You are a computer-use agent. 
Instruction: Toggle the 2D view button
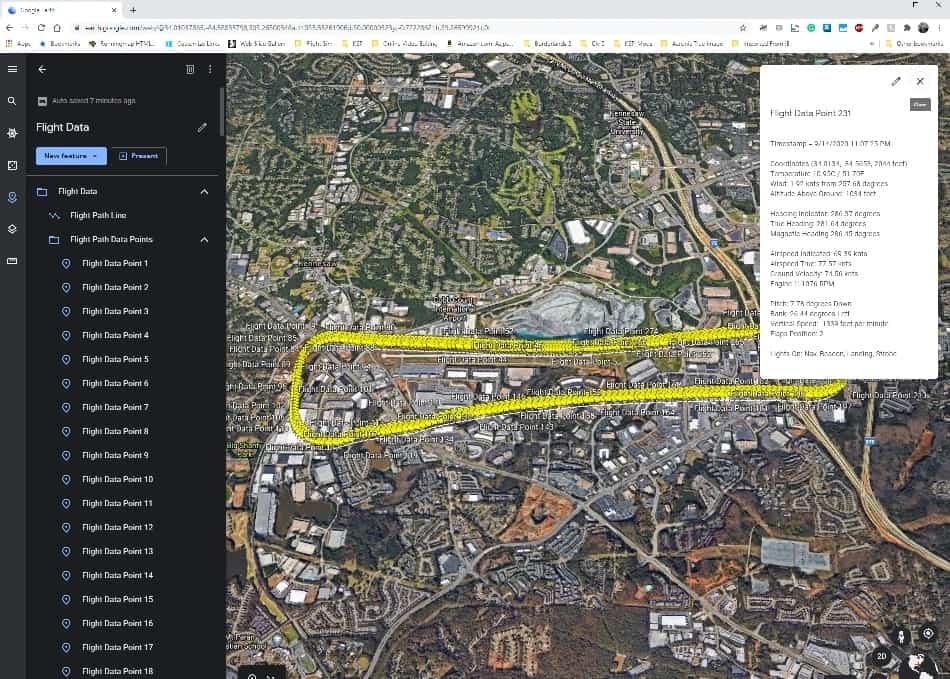[881, 656]
